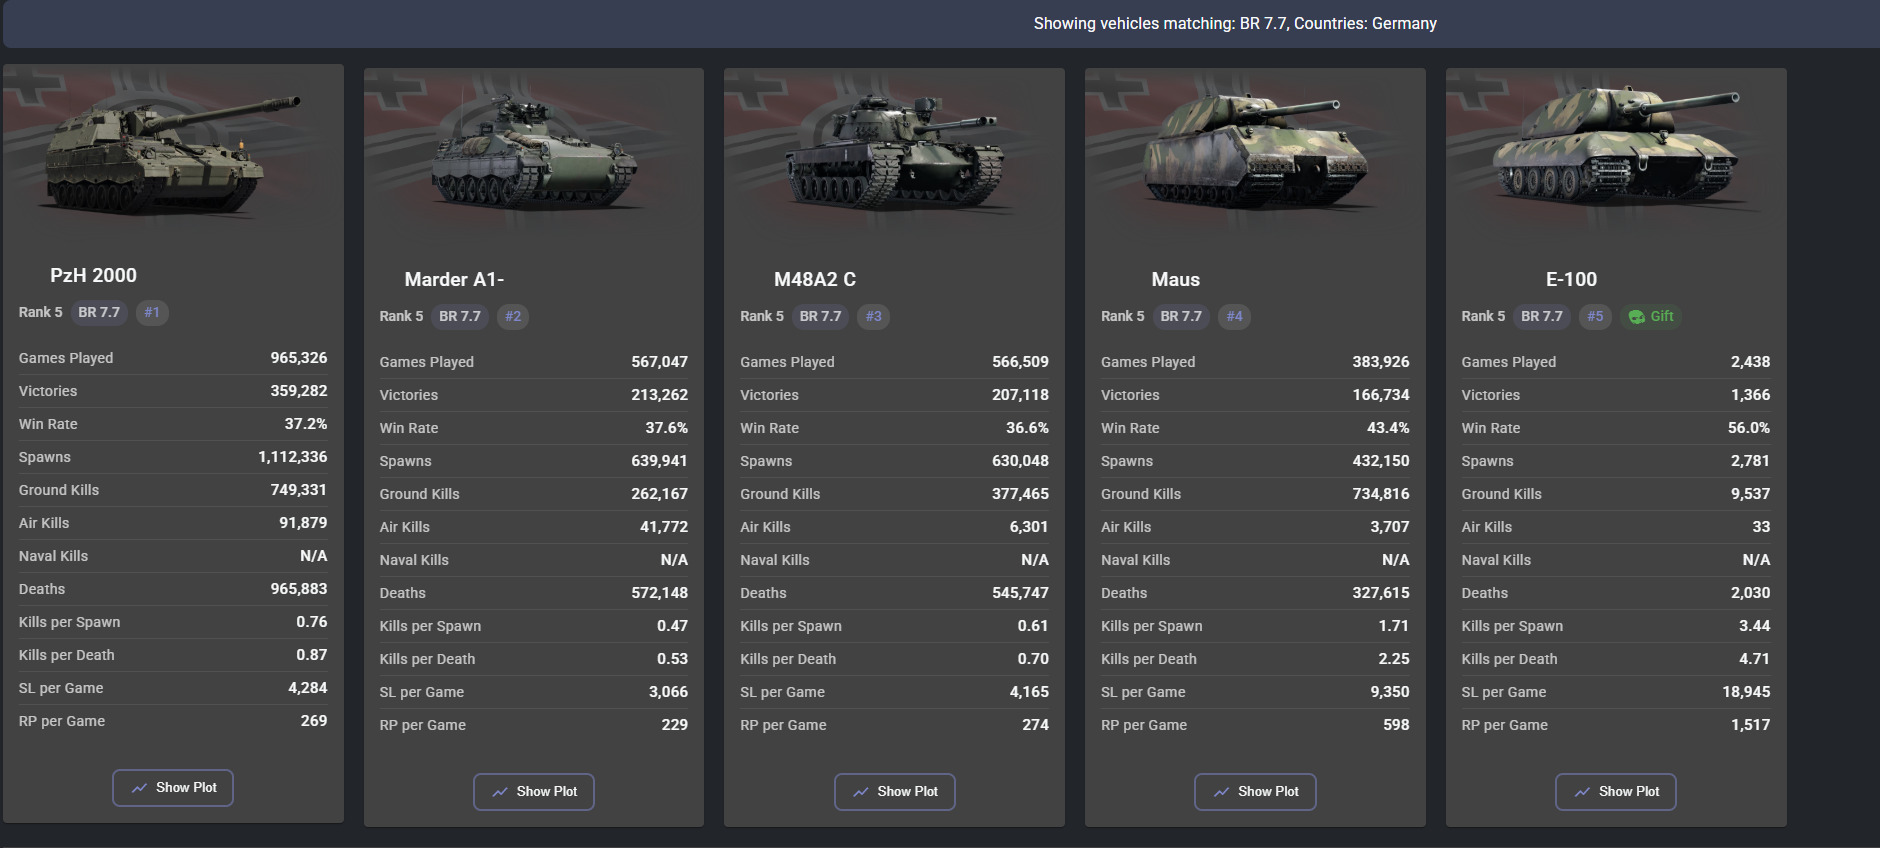Open the M48A2 C plot

(x=895, y=792)
